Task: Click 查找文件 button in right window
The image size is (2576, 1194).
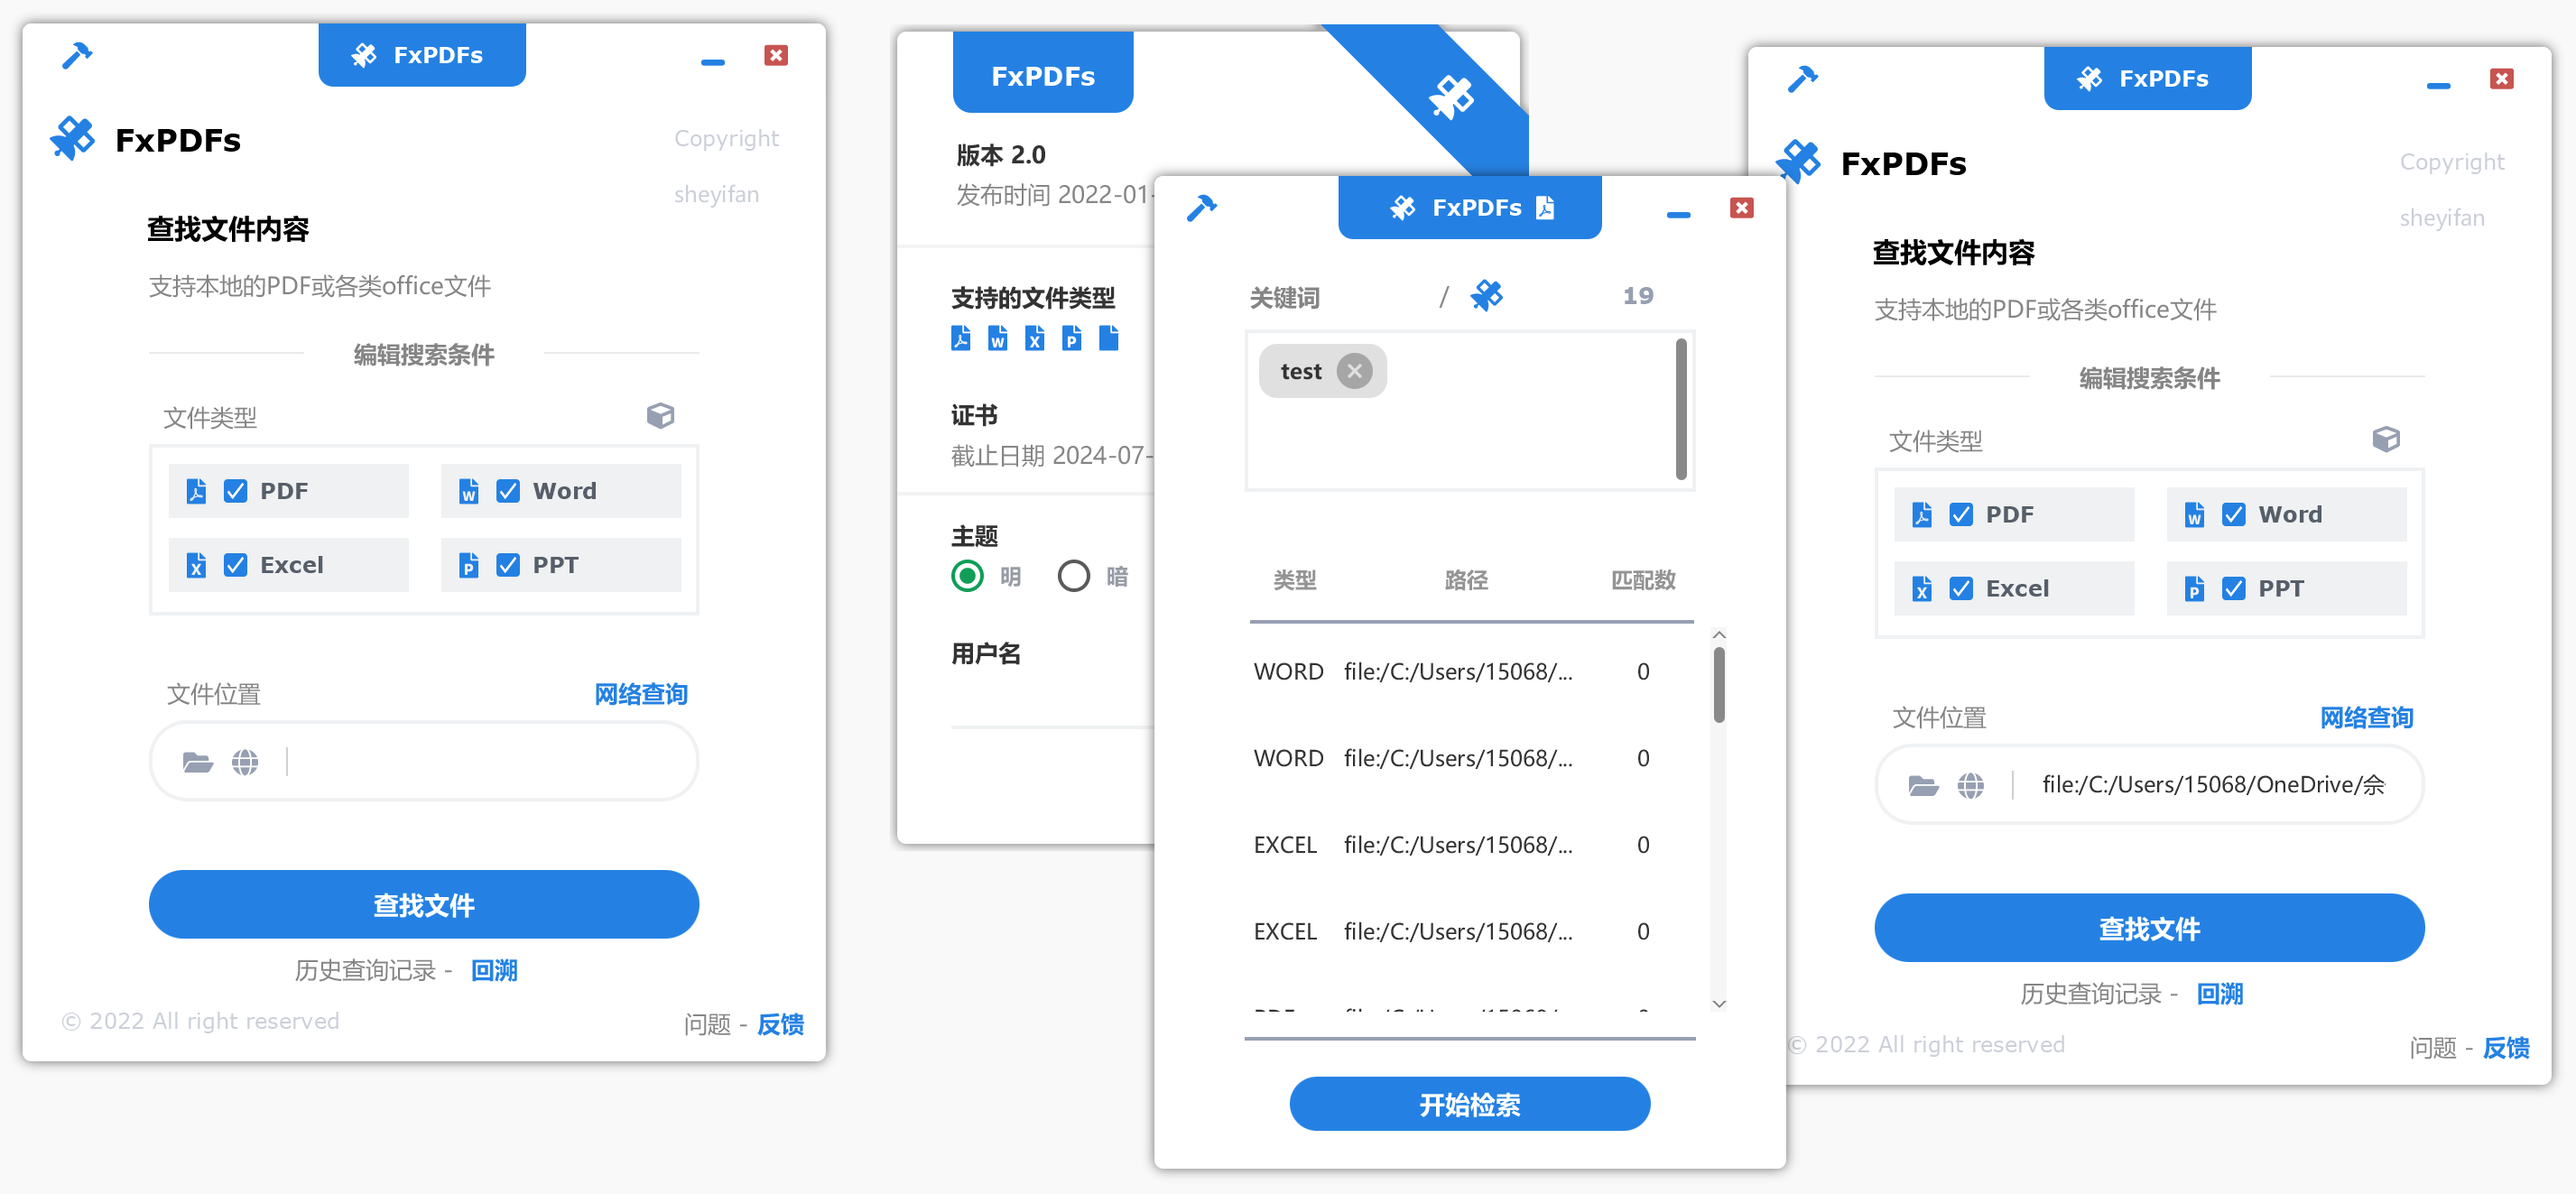Action: 2149,927
